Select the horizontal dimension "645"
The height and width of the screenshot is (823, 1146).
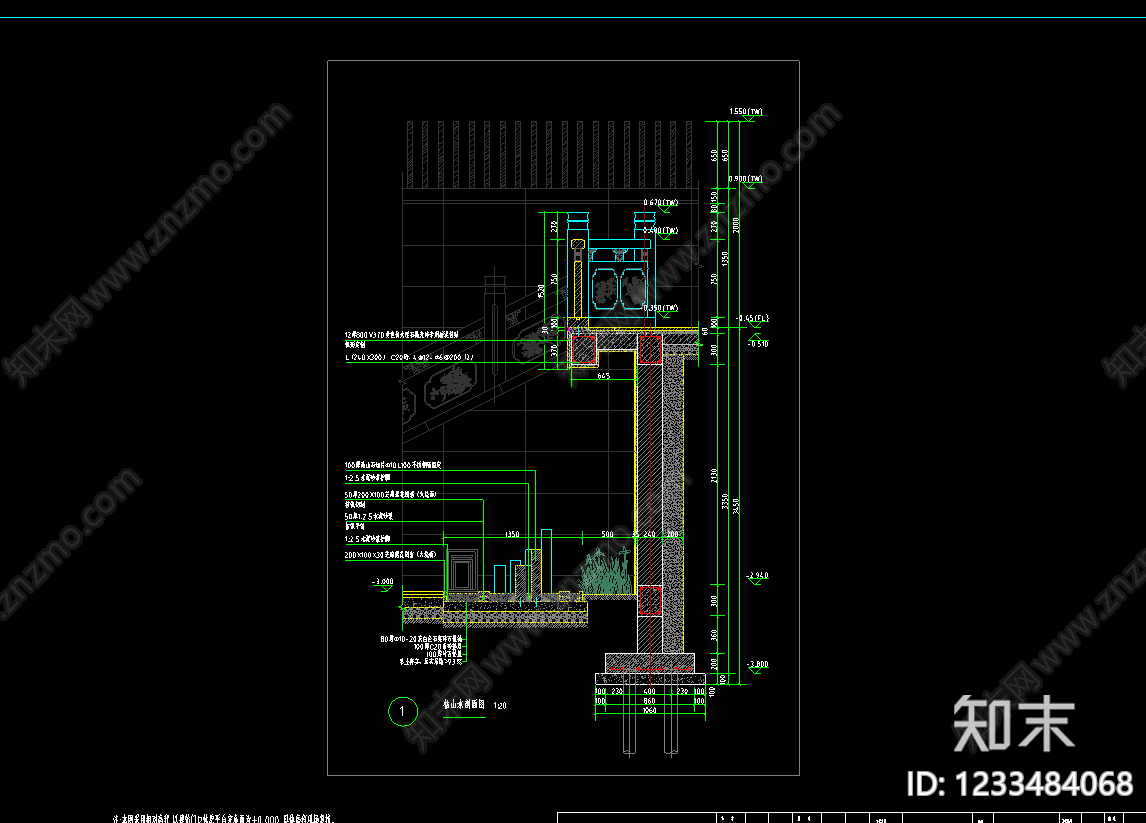[x=604, y=376]
